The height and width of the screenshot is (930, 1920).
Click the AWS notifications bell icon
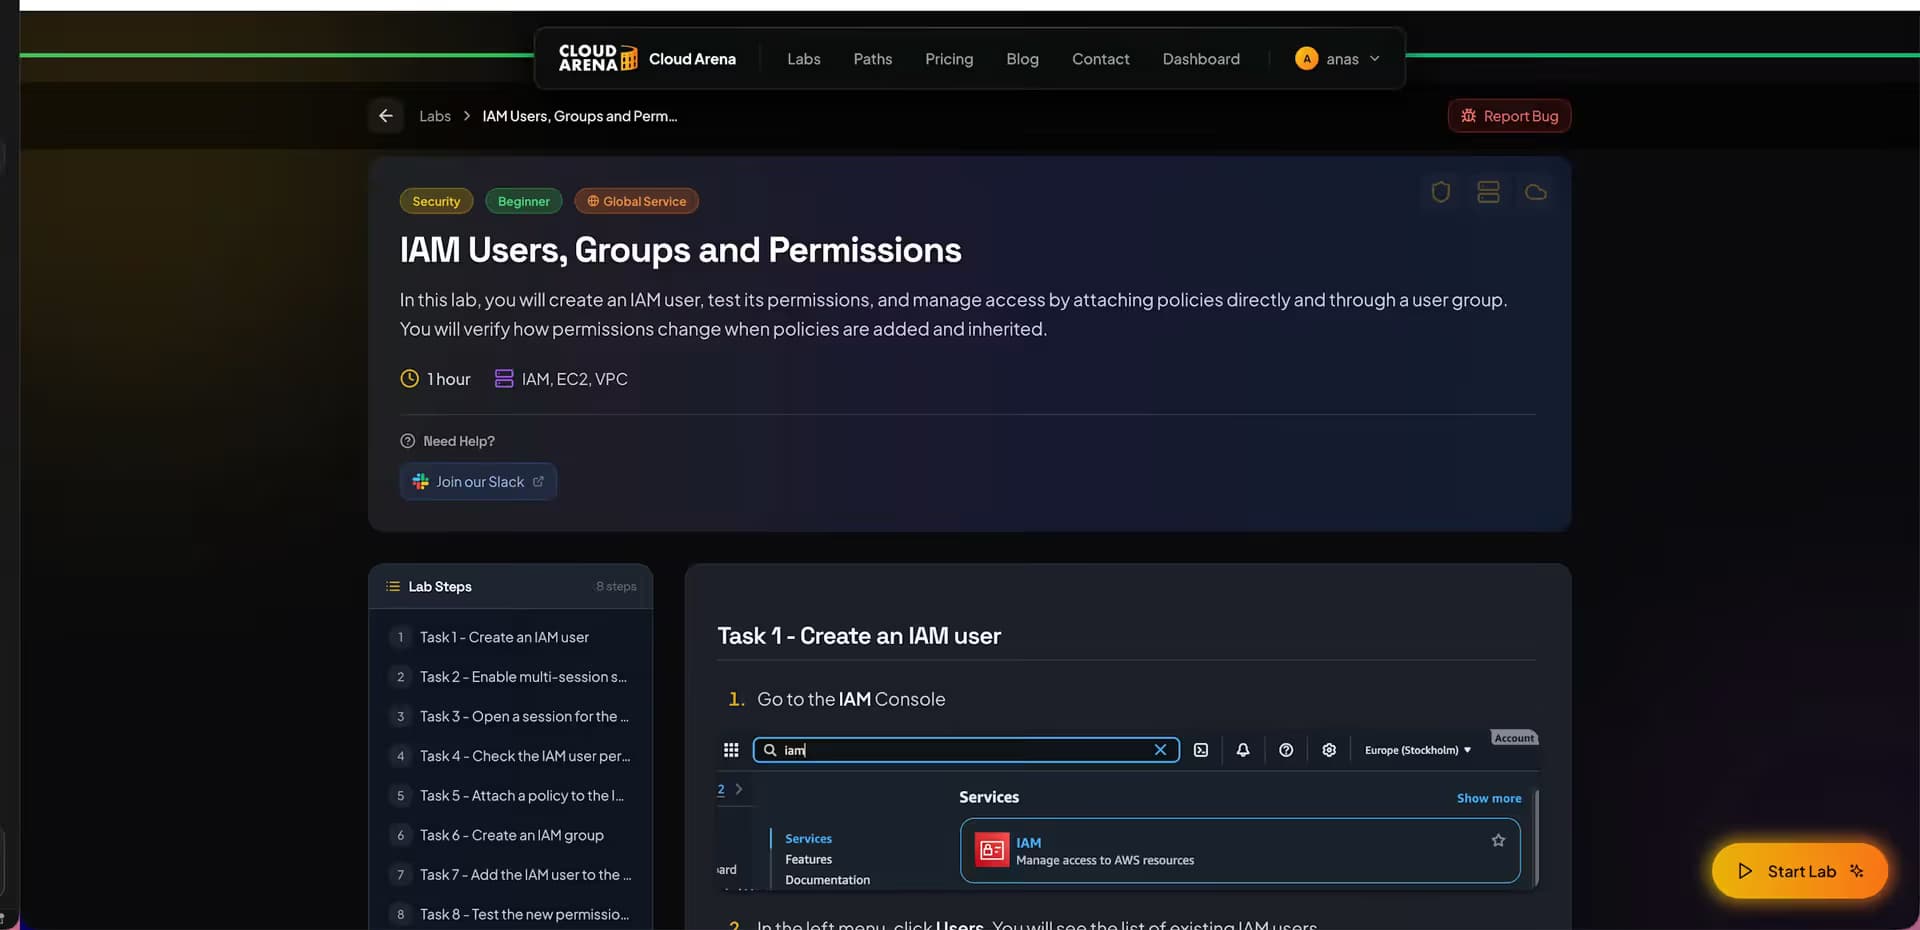coord(1243,750)
